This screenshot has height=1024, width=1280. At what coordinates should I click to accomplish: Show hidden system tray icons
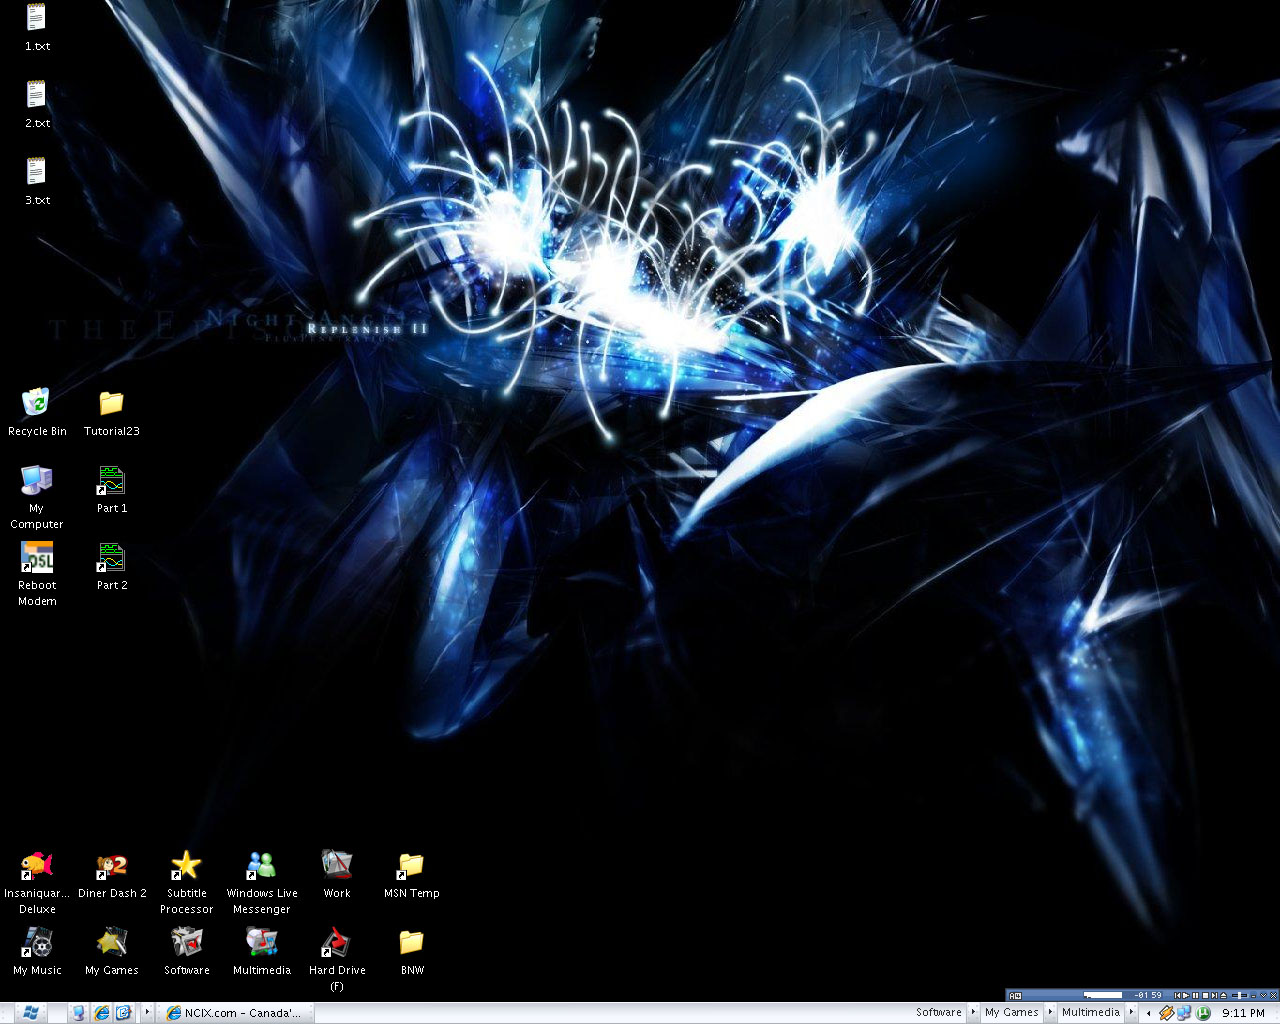[x=1149, y=1013]
